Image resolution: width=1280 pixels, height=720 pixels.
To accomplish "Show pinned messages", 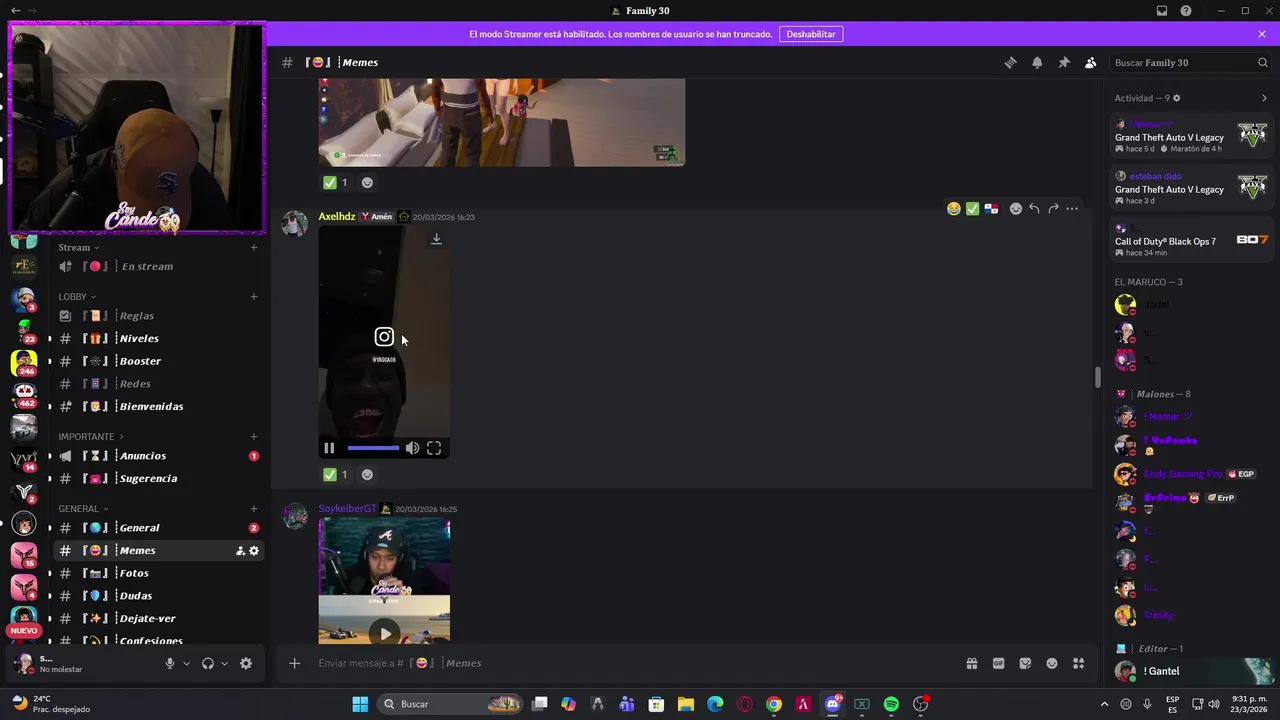I will [x=1064, y=62].
